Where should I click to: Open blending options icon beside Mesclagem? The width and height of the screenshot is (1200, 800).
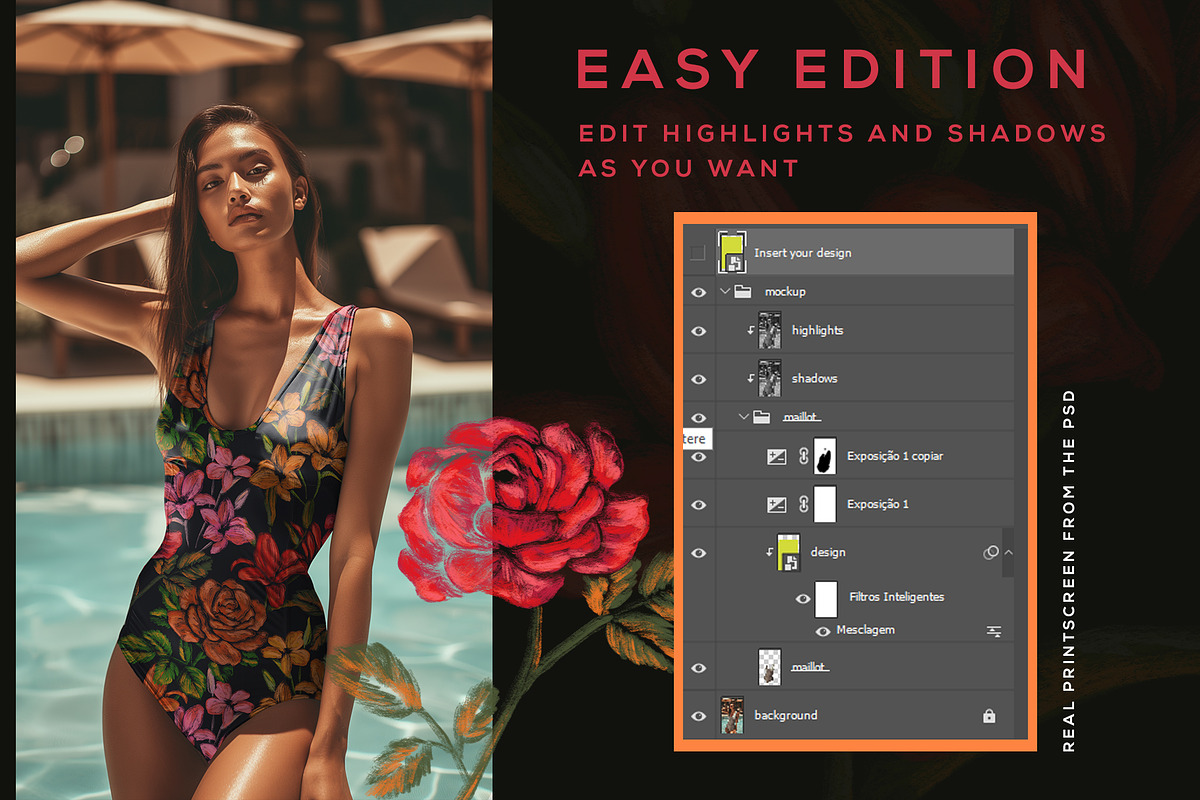click(x=993, y=631)
